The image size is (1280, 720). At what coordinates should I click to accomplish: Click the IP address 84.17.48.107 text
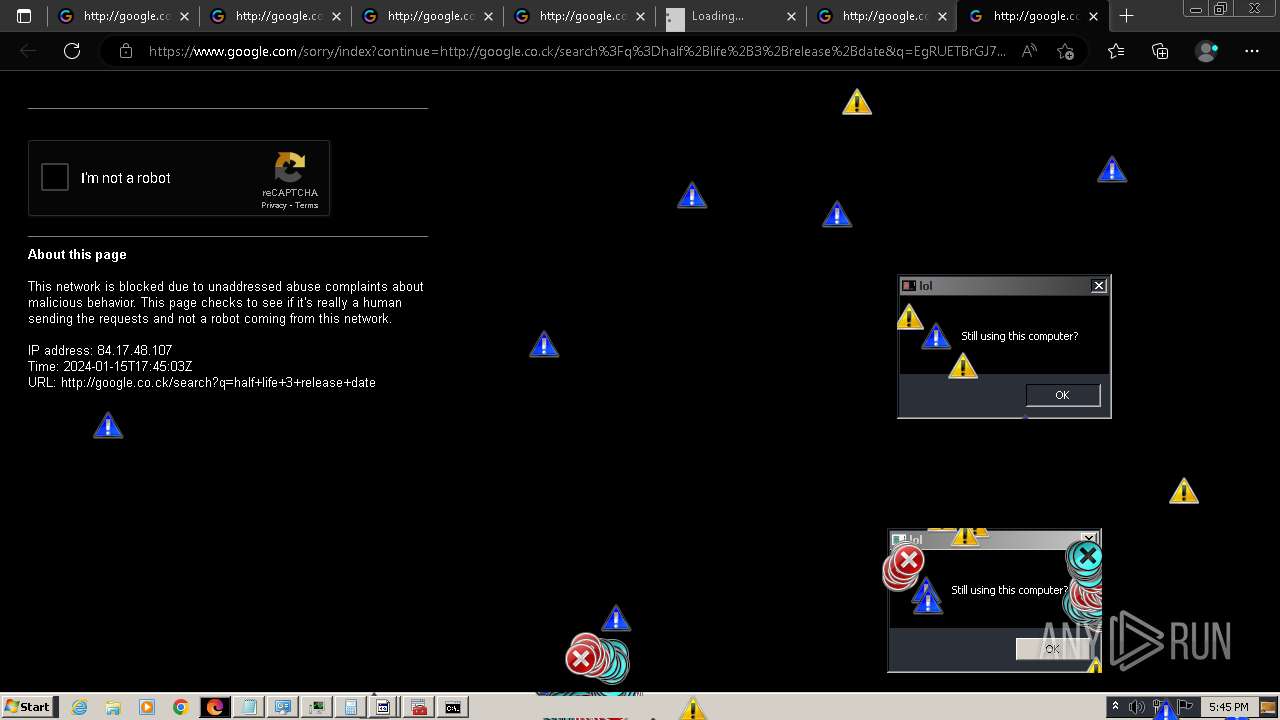click(100, 350)
